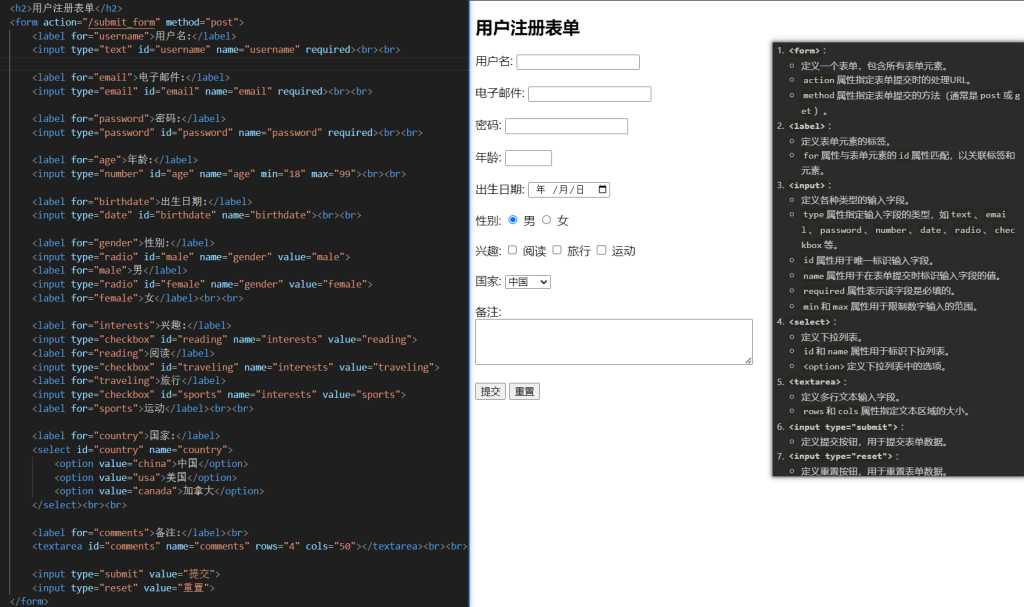Select the 年 segment of the date field
1024x607 pixels.
coord(542,189)
